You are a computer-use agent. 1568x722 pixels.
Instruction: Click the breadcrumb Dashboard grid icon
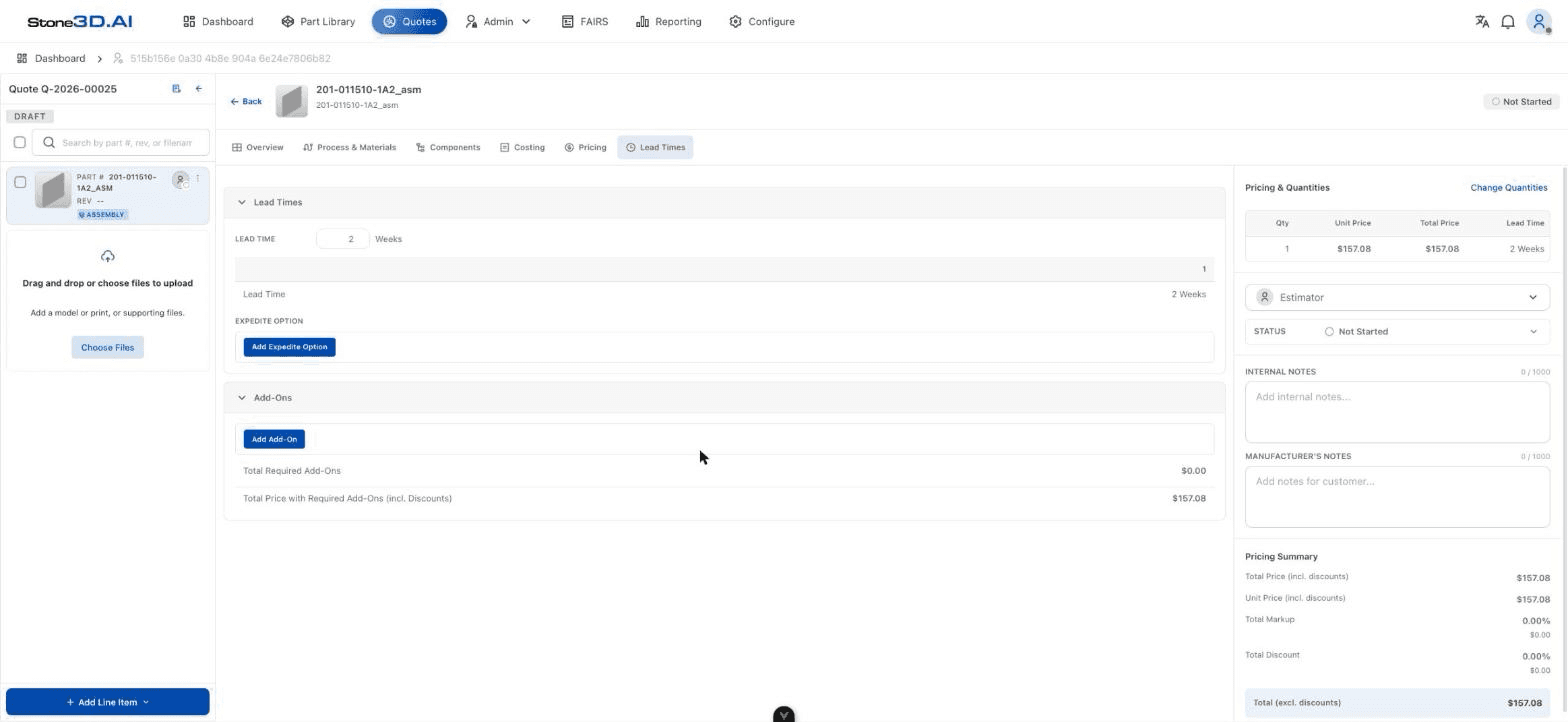[22, 58]
